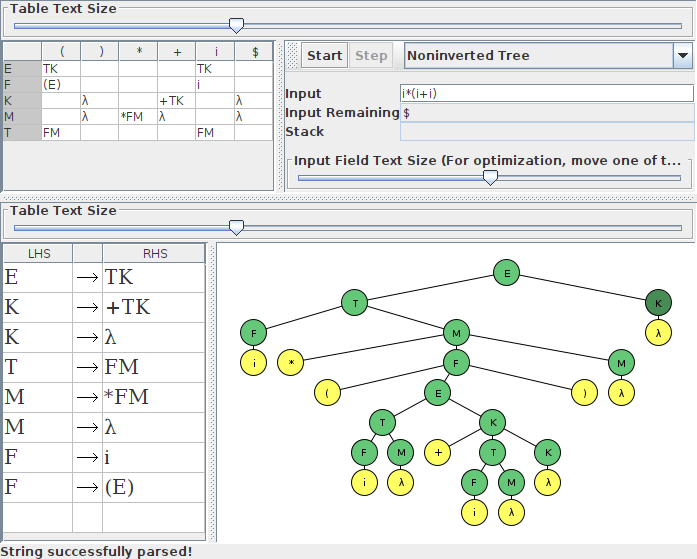The height and width of the screenshot is (559, 697).
Task: Click the root E node in the tree
Action: [506, 273]
